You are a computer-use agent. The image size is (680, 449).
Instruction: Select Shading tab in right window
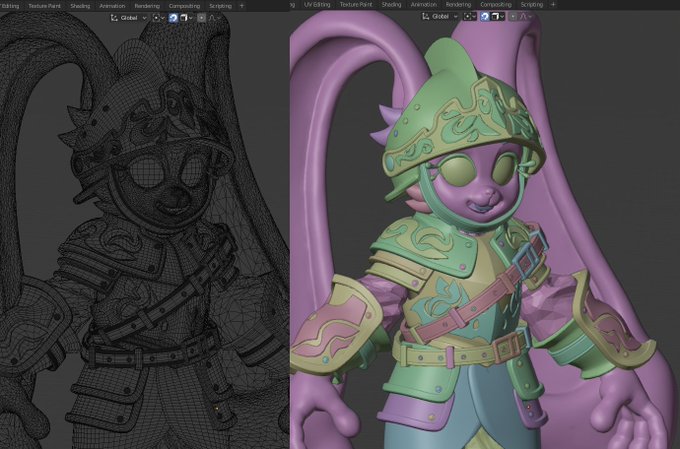pyautogui.click(x=392, y=4)
